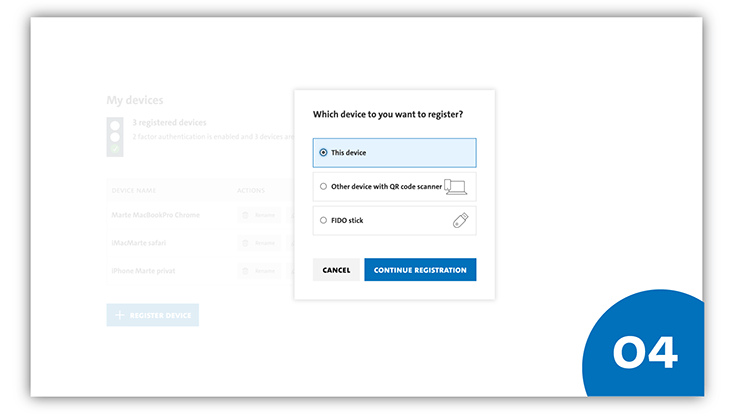Click the FIDO USB stick icon
Viewport: 733px width, 414px height.
(x=459, y=220)
